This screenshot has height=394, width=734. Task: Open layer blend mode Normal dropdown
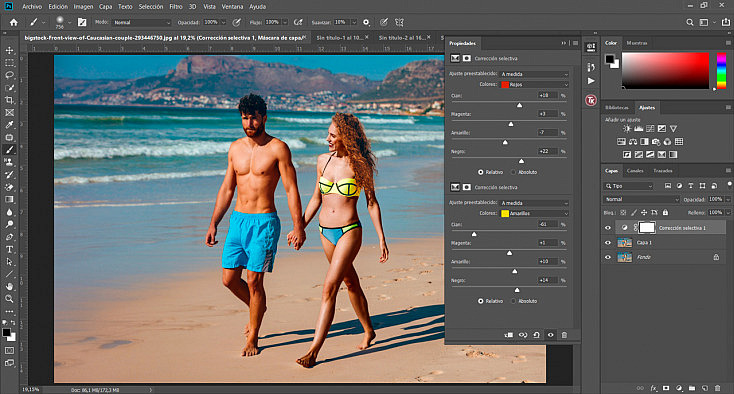[x=641, y=199]
